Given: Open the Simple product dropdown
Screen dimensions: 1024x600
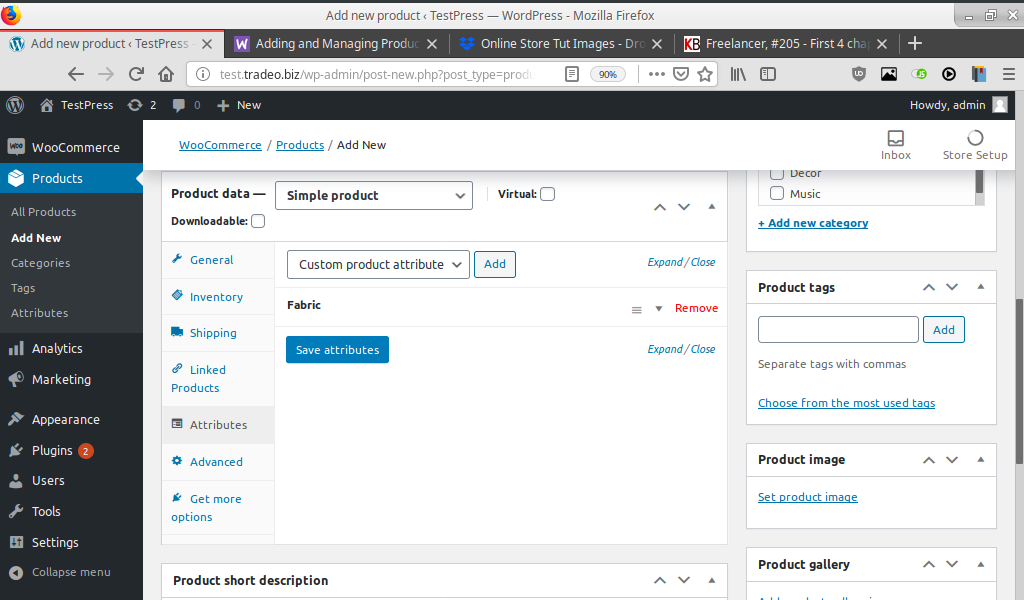Looking at the screenshot, I should 374,195.
